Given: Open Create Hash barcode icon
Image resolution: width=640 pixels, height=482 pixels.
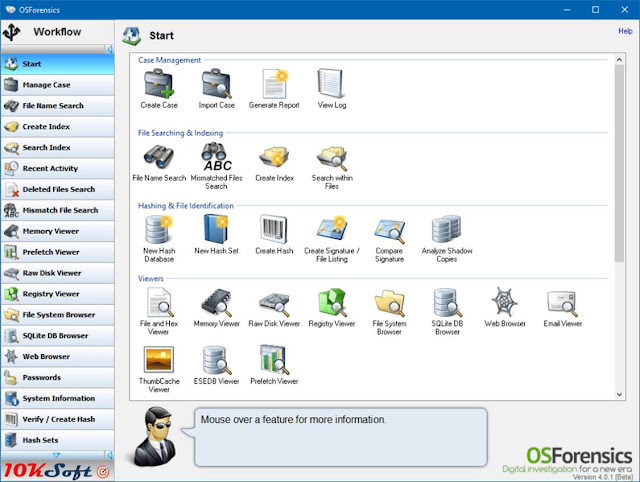Looking at the screenshot, I should click(x=274, y=229).
